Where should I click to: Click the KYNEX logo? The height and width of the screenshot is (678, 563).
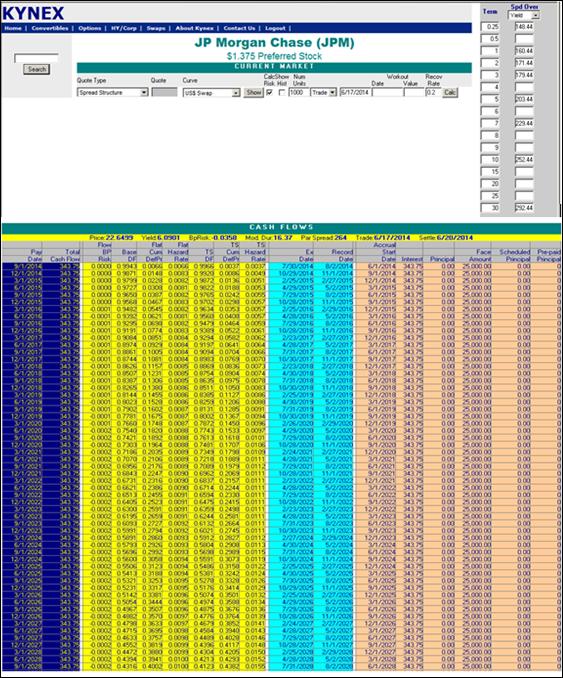click(x=33, y=13)
